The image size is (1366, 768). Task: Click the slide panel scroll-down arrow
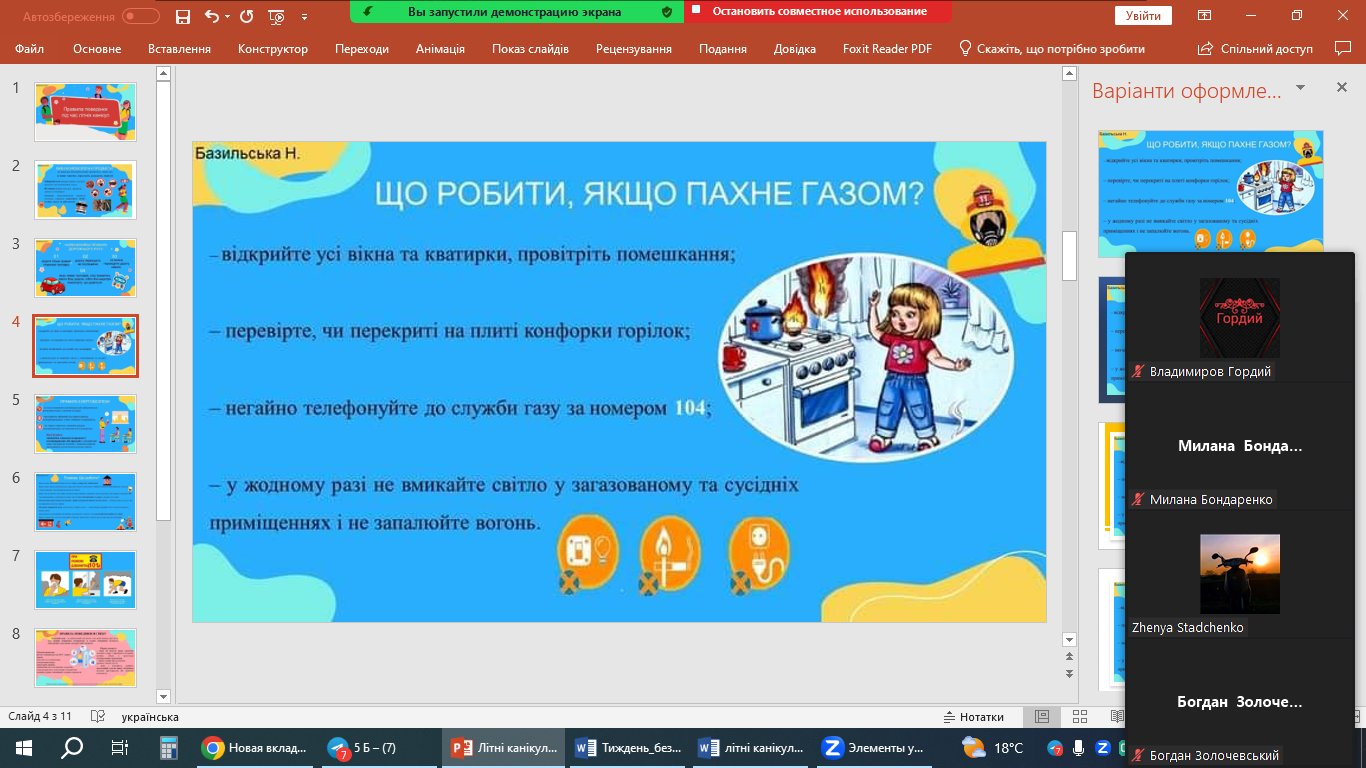pyautogui.click(x=164, y=695)
